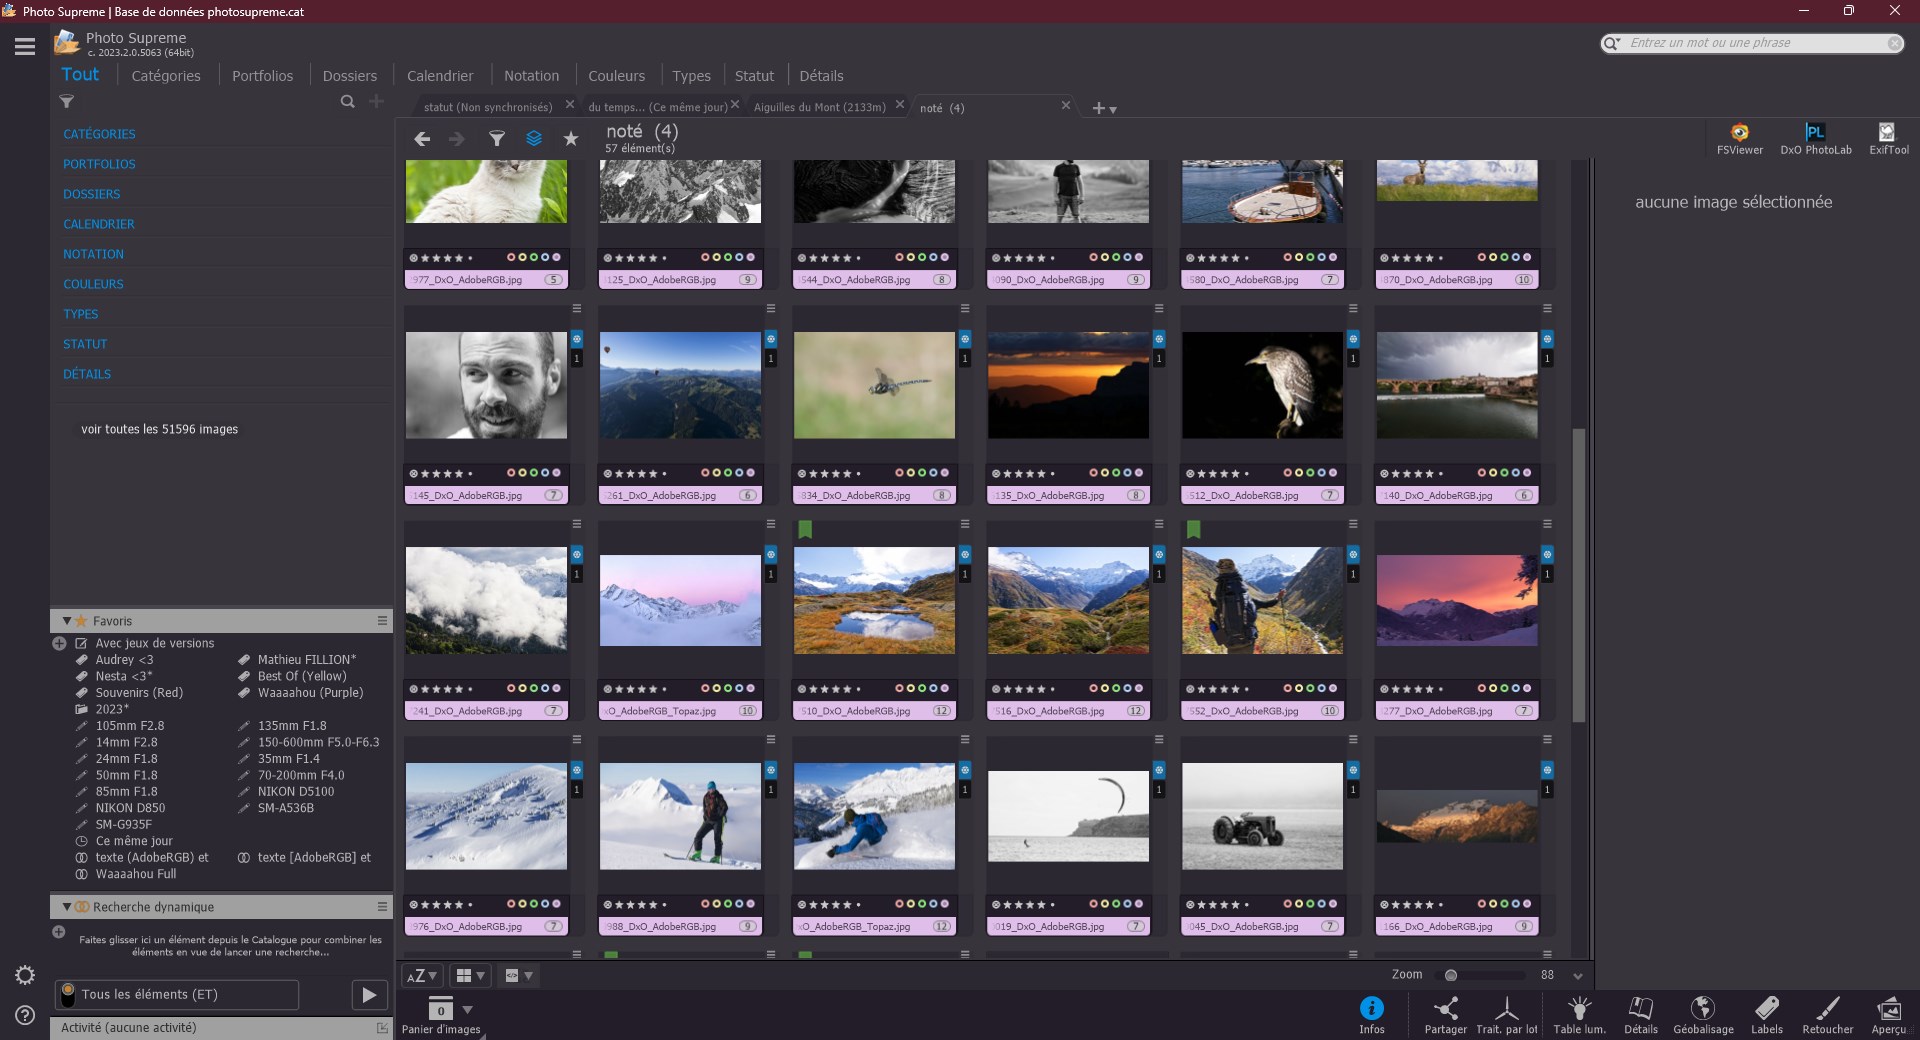Close the noté (4) tab
This screenshot has width=1920, height=1040.
pos(1066,105)
